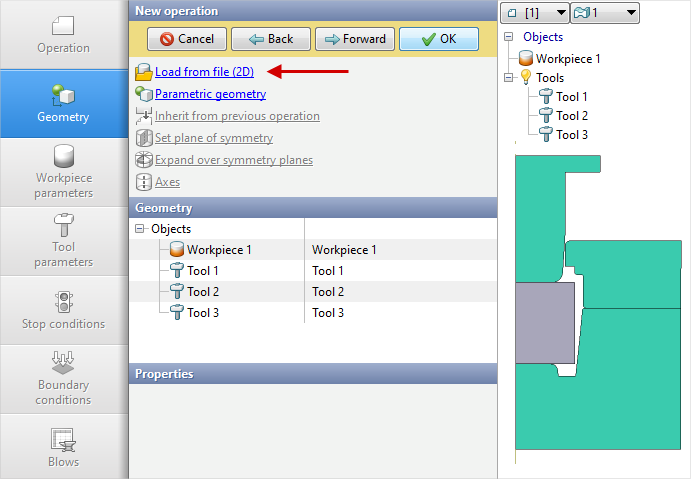Open the [1] view dropdown
The height and width of the screenshot is (479, 691).
[x=533, y=12]
